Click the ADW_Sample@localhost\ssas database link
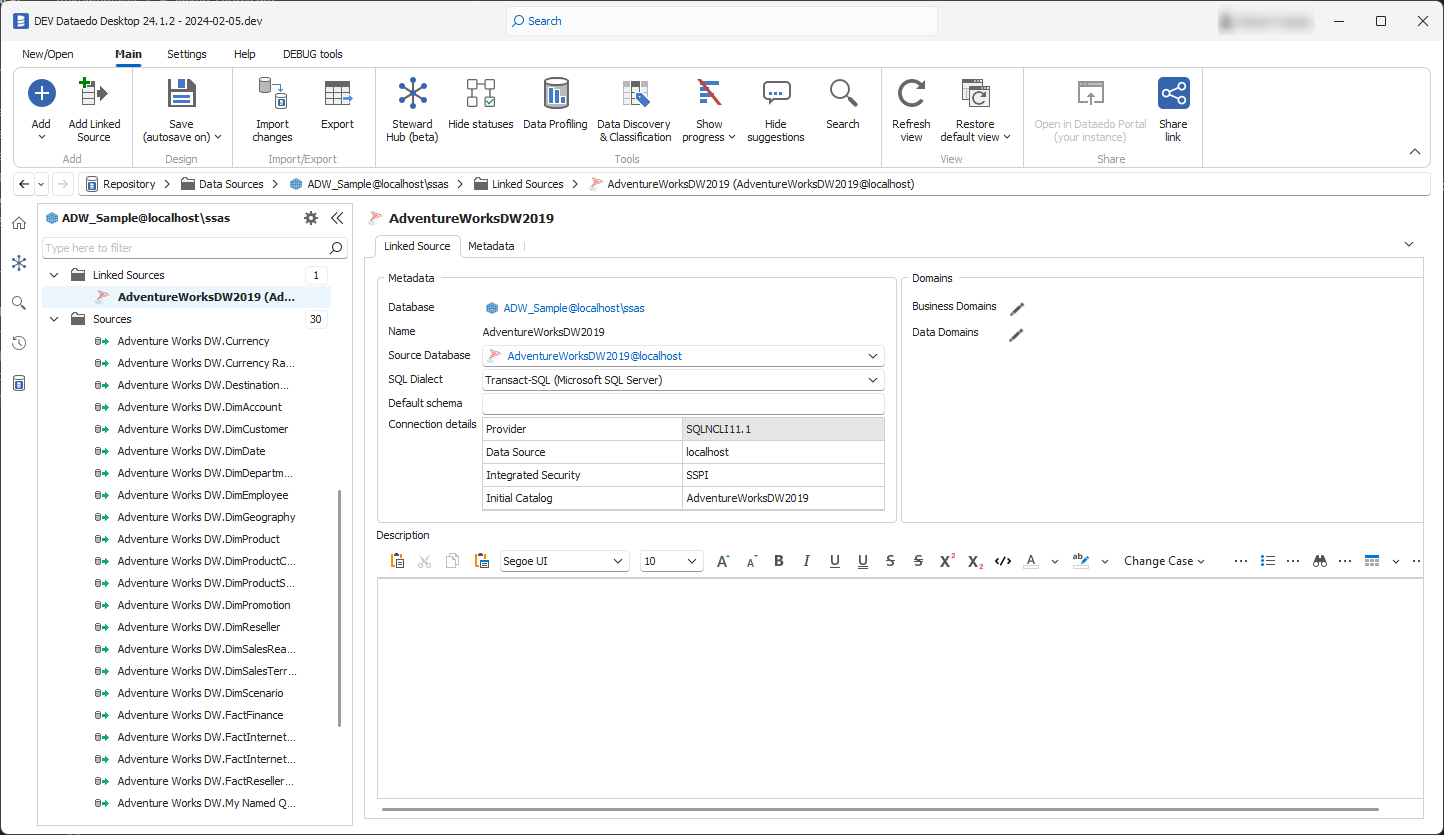The width and height of the screenshot is (1444, 835). pyautogui.click(x=574, y=308)
